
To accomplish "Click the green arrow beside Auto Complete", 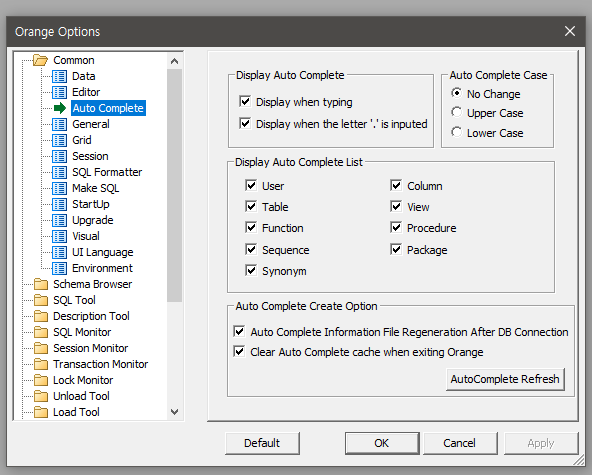I will click(60, 108).
